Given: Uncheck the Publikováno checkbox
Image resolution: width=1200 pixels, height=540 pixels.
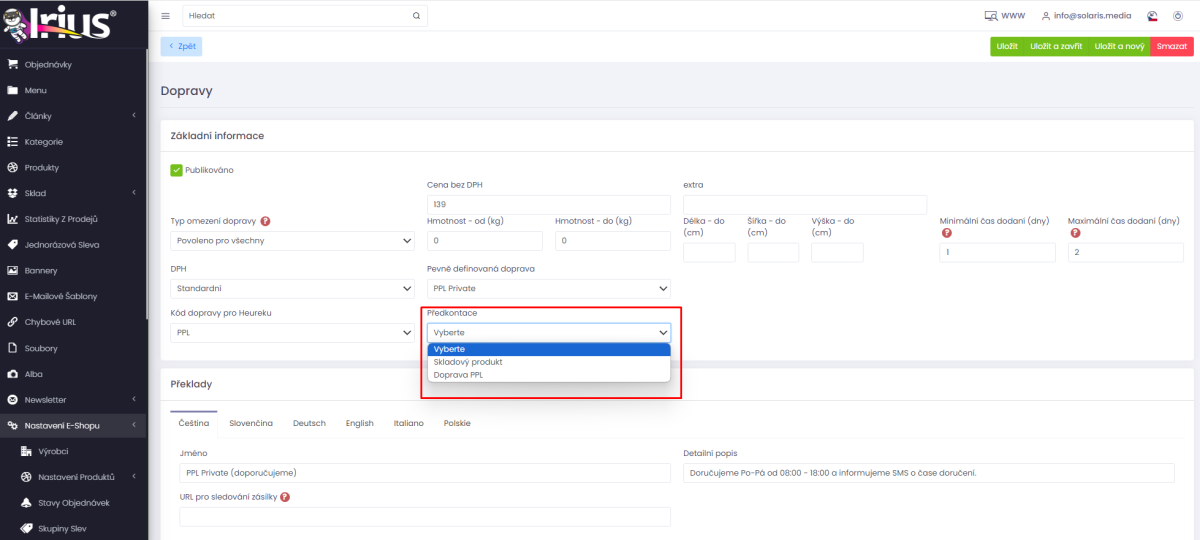Looking at the screenshot, I should pos(176,170).
